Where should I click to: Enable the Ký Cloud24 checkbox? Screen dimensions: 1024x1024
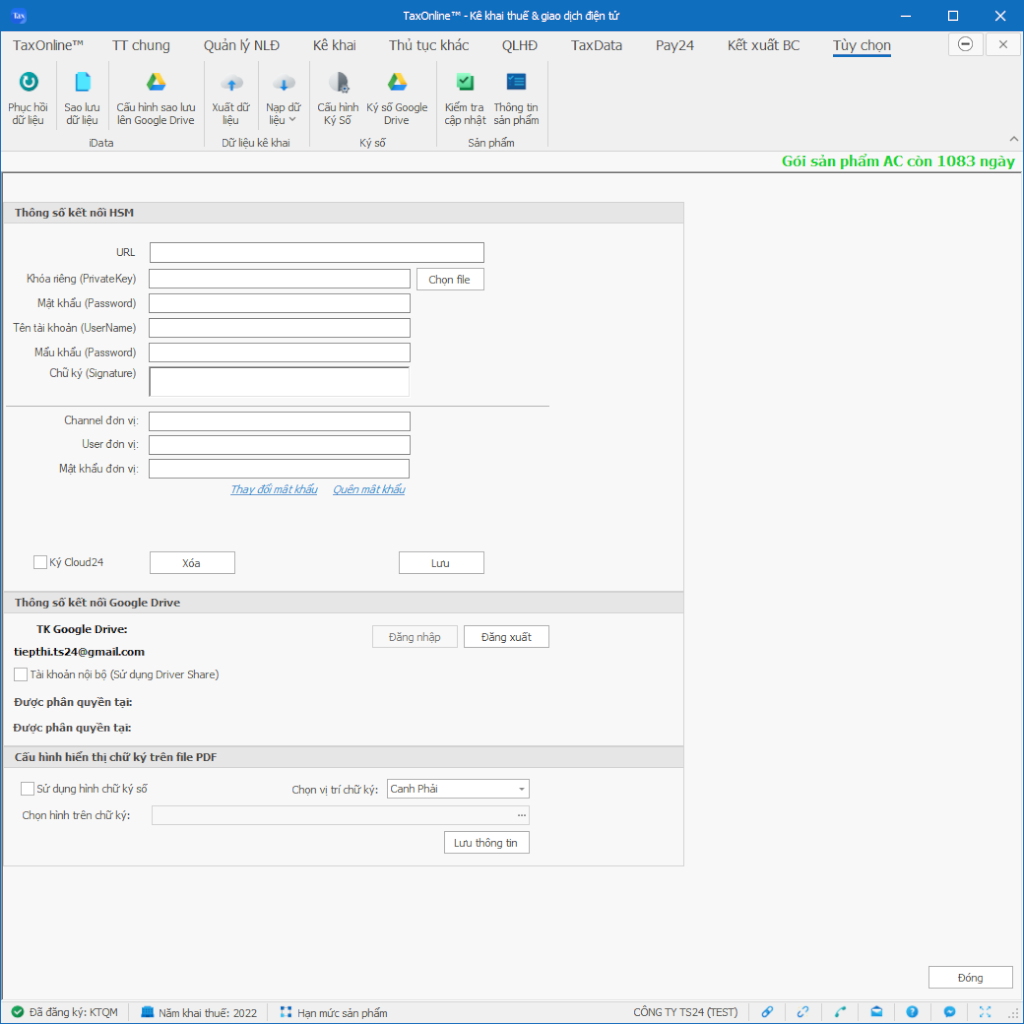41,563
